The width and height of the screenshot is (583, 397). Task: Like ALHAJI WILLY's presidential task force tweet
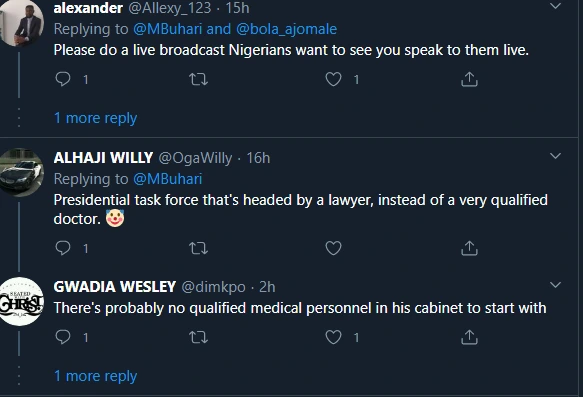(333, 248)
